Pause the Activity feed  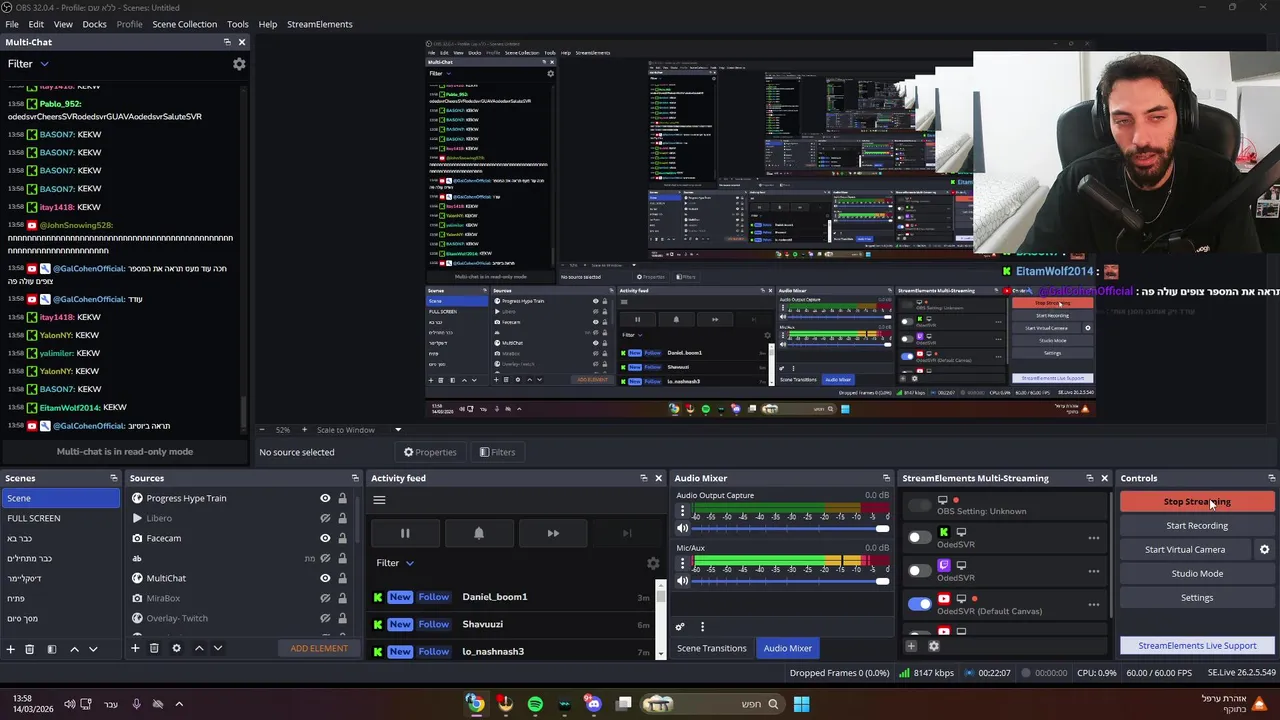tap(405, 533)
